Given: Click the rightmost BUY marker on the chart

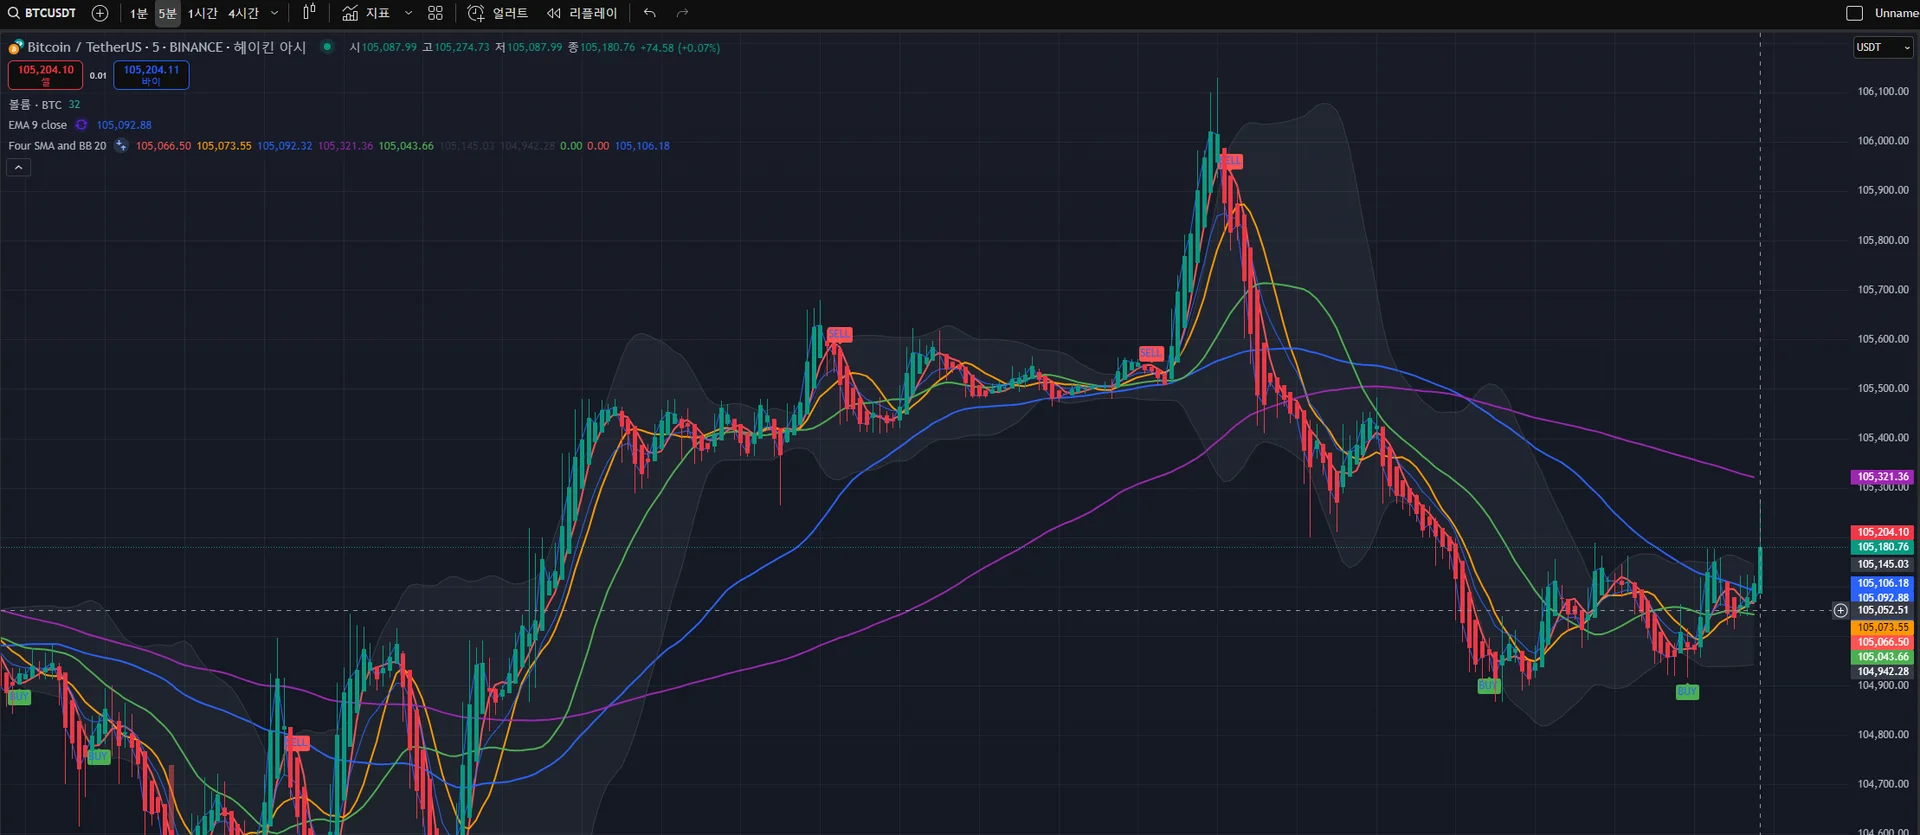Looking at the screenshot, I should click(1687, 691).
